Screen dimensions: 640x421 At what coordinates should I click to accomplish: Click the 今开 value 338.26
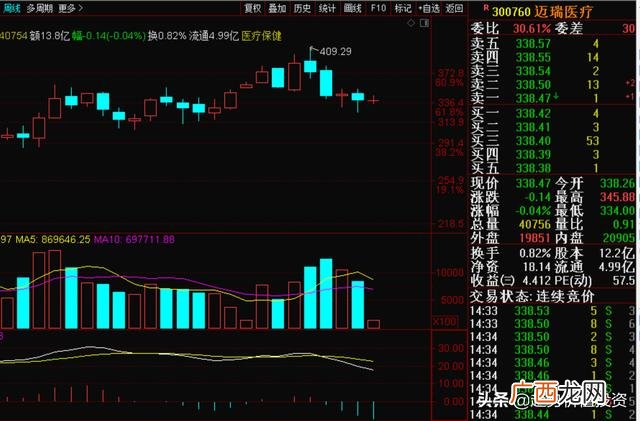[618, 183]
